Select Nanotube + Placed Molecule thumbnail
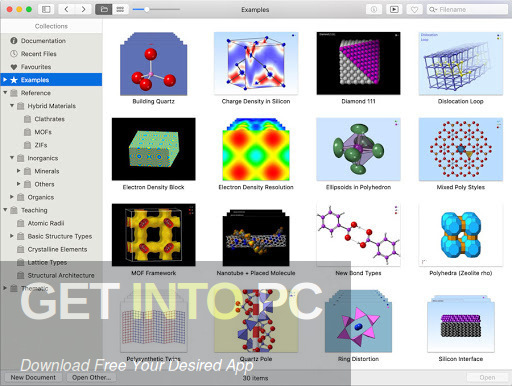This screenshot has width=512, height=386. pos(256,237)
